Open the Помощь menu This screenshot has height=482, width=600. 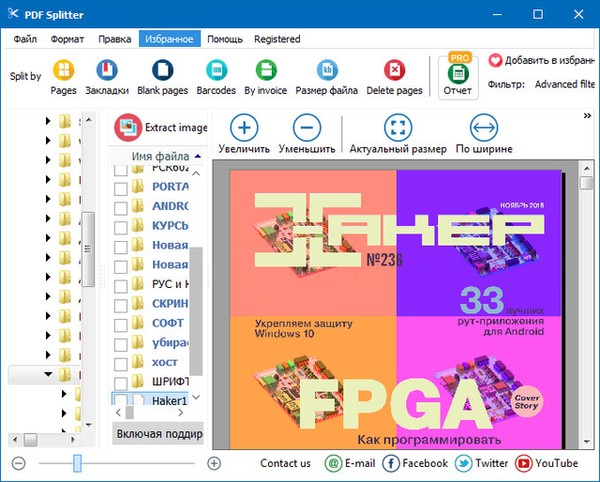click(x=223, y=39)
